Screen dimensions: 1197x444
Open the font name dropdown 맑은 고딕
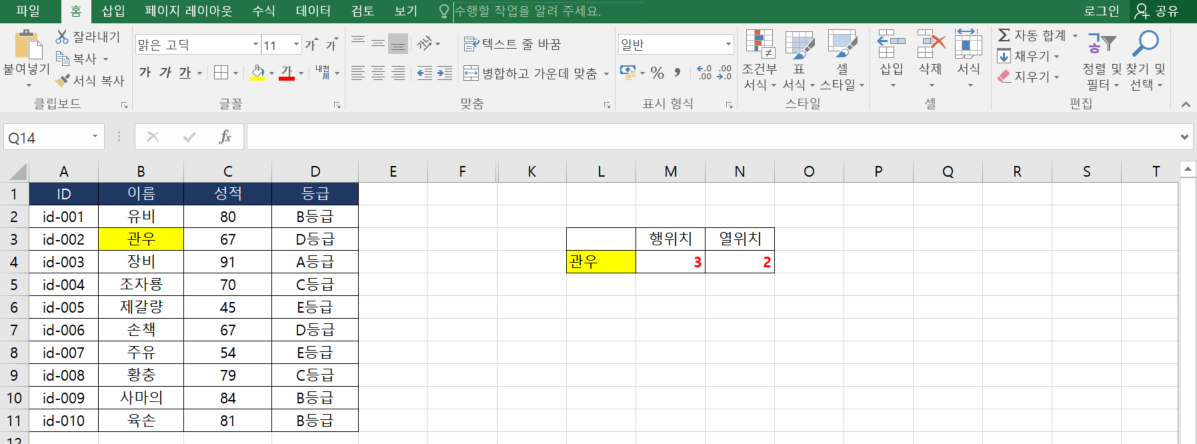(256, 45)
